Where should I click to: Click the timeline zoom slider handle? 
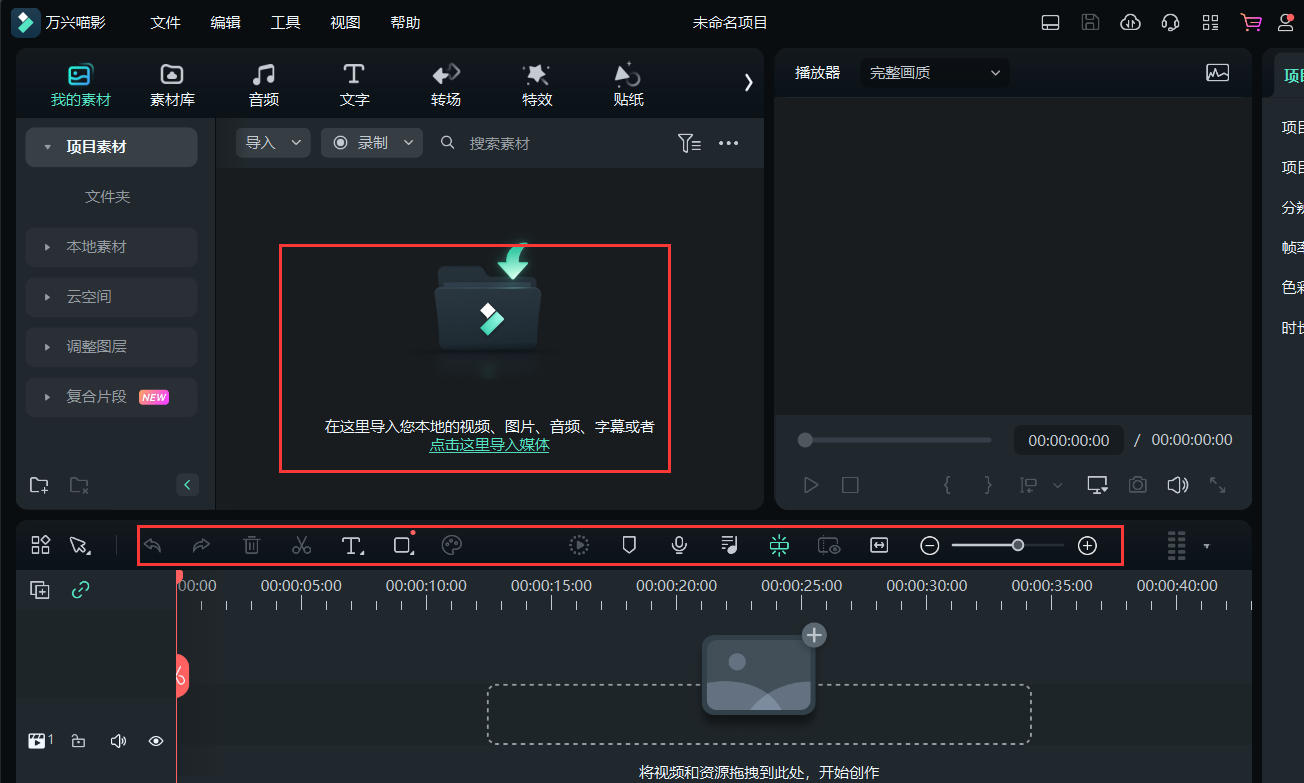[1018, 545]
